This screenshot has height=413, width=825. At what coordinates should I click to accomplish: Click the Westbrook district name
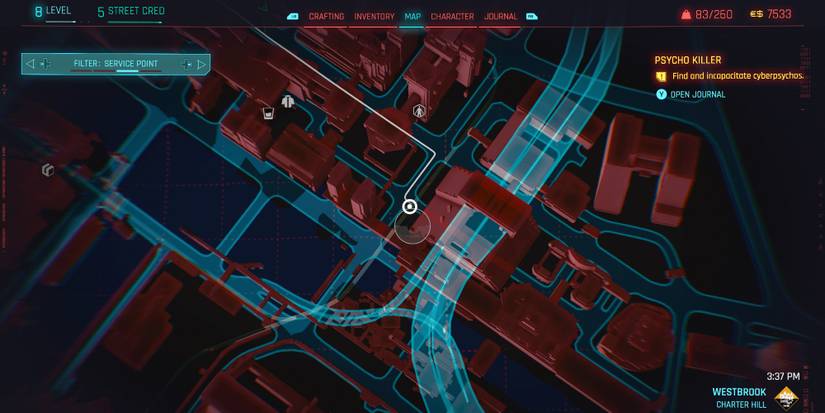click(739, 392)
